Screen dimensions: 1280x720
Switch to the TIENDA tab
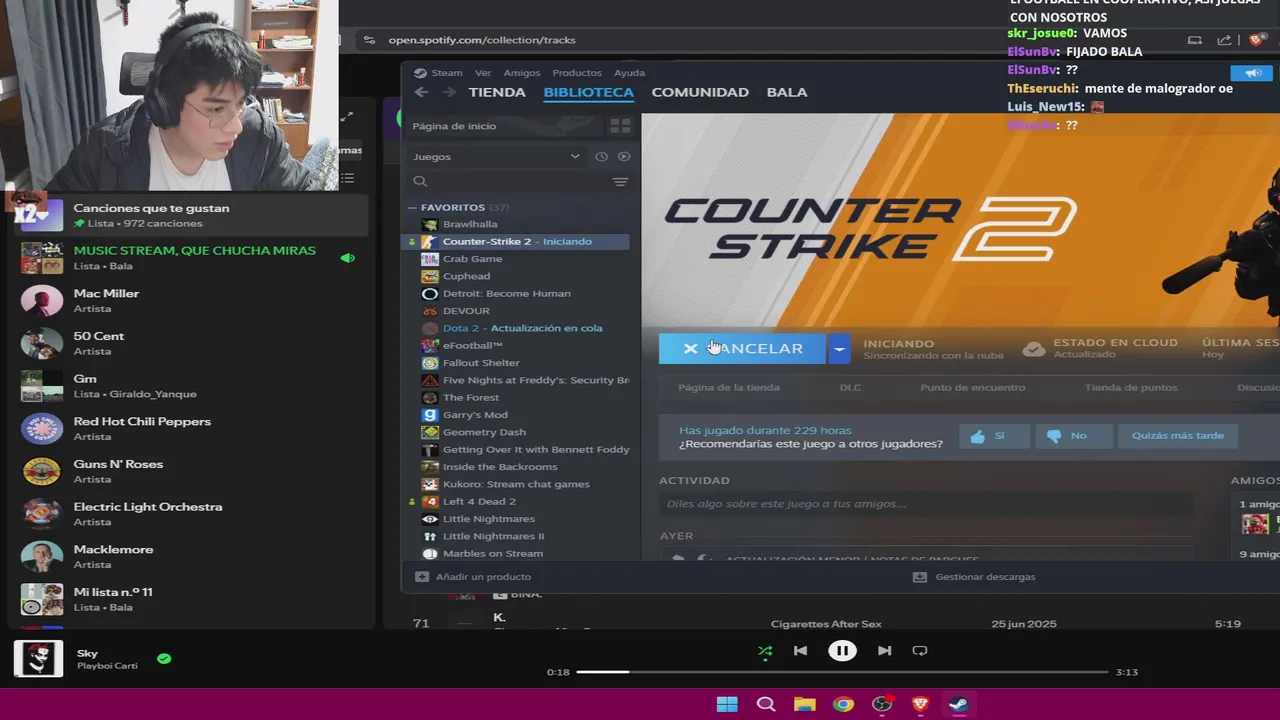point(497,92)
